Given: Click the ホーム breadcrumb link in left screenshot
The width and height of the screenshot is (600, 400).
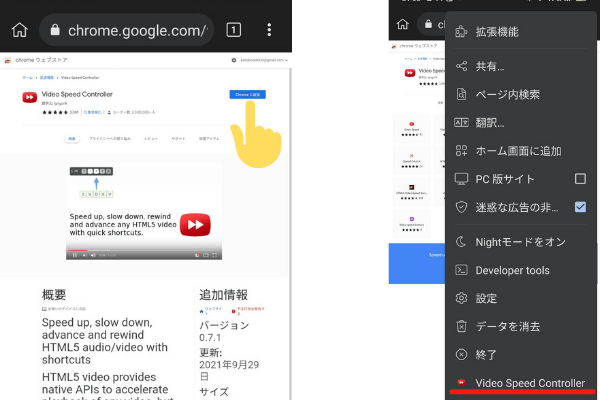Looking at the screenshot, I should click(x=28, y=78).
